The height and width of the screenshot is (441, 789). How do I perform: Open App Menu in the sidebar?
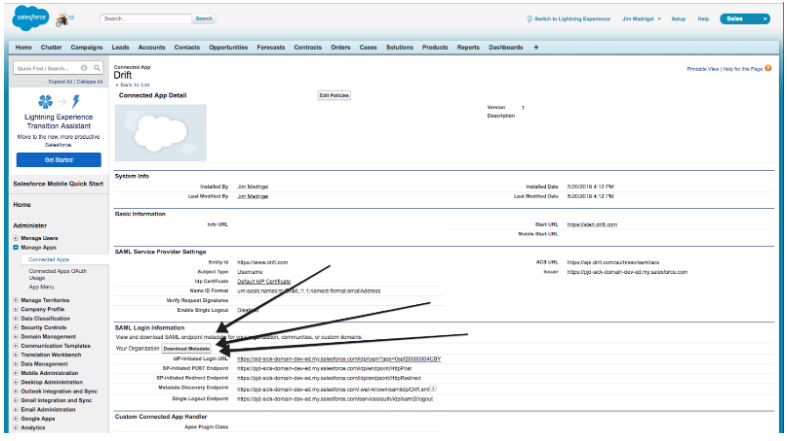(41, 287)
